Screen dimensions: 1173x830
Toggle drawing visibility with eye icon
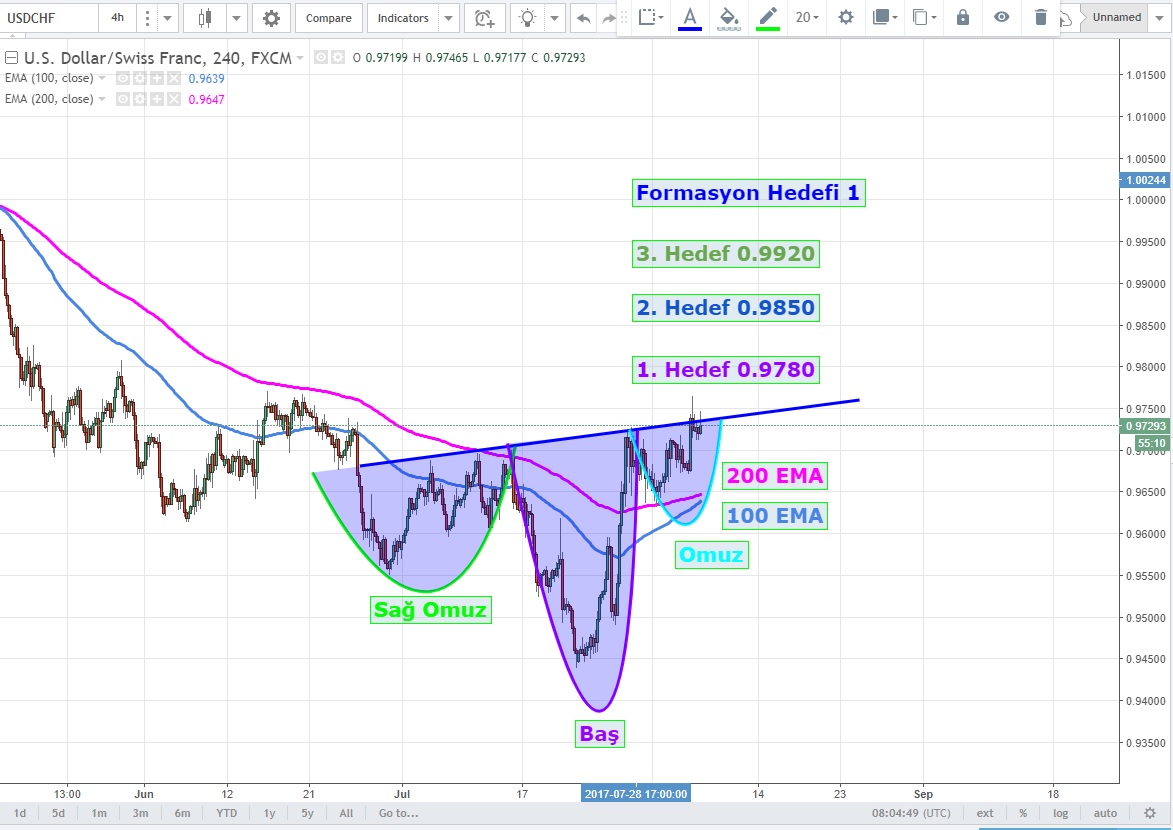tap(1001, 17)
